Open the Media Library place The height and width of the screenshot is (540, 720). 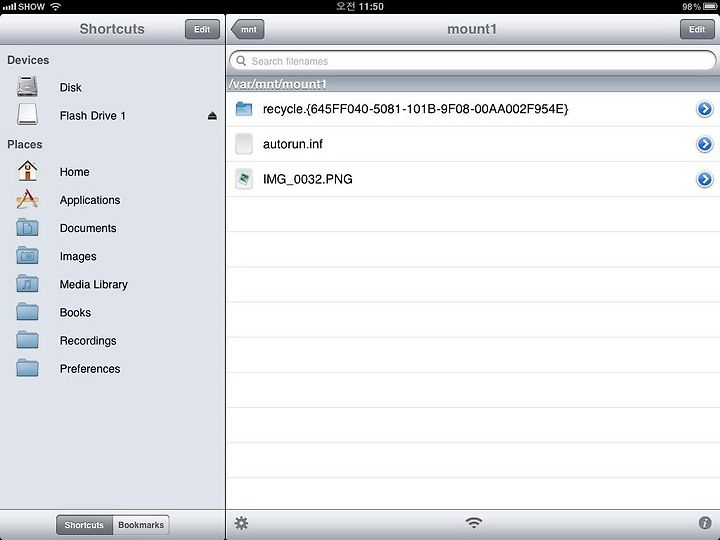pyautogui.click(x=112, y=284)
